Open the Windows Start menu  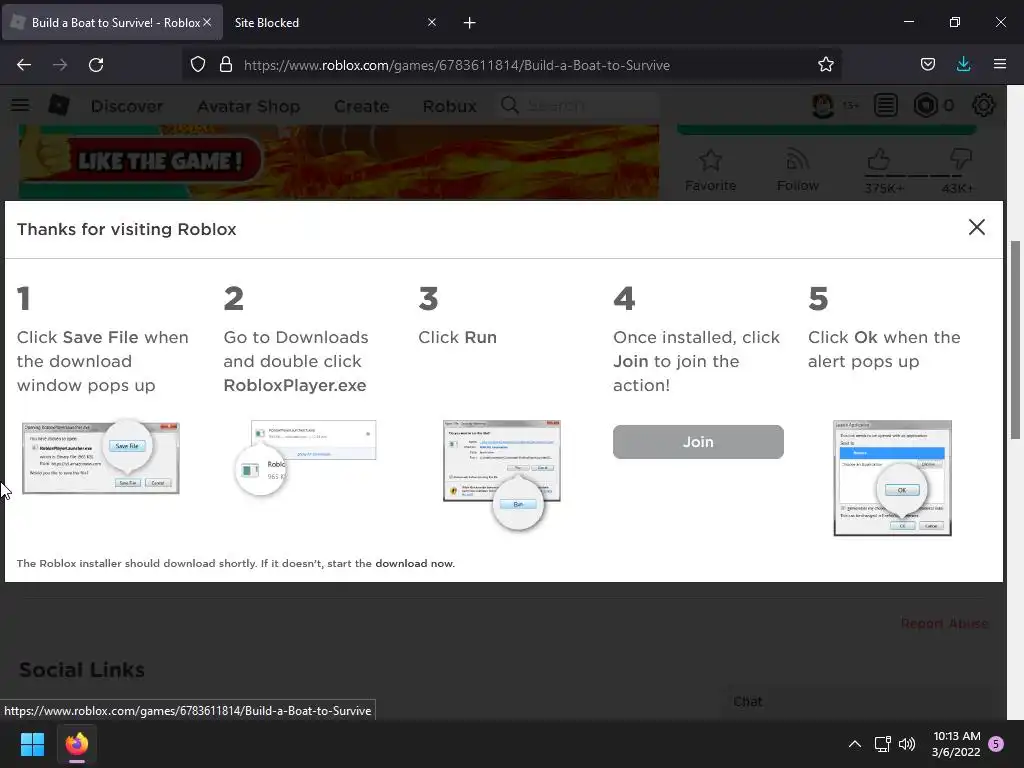(32, 744)
